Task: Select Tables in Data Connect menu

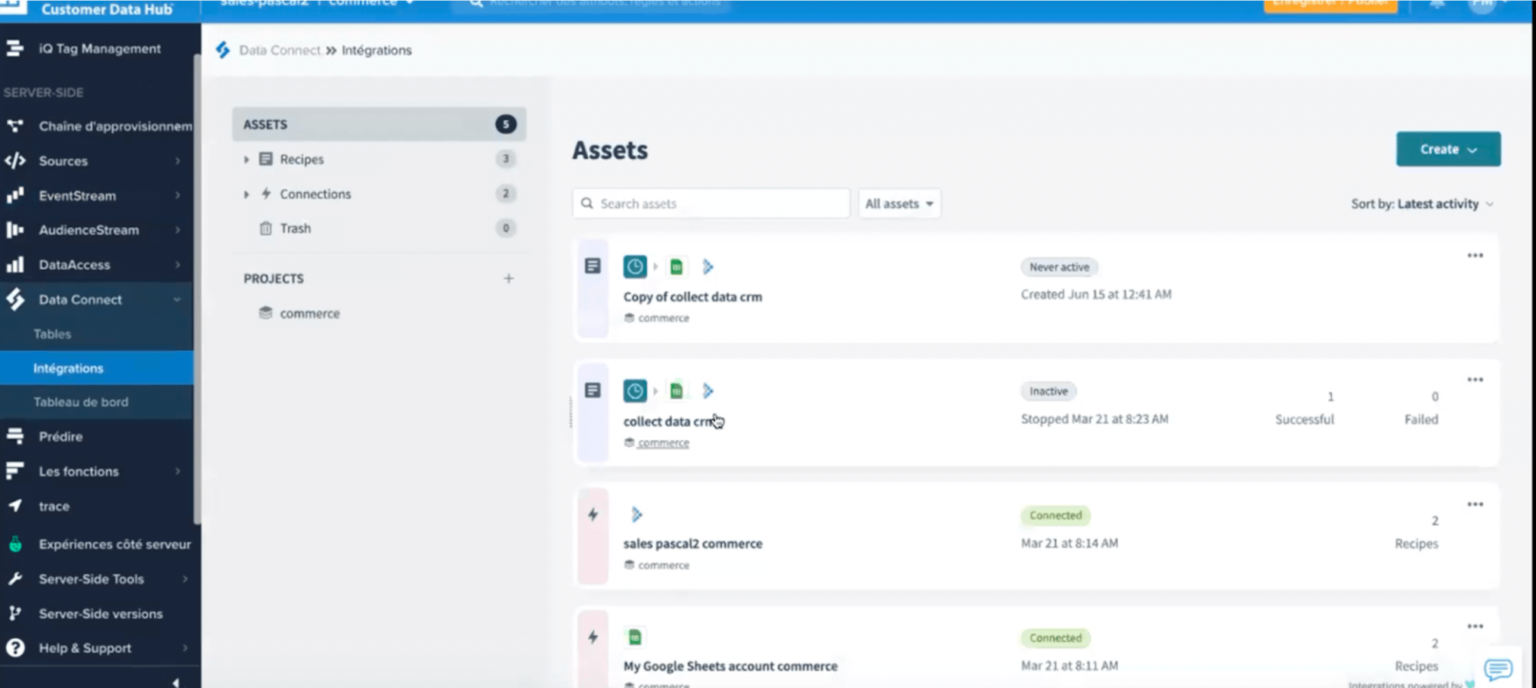Action: tap(52, 334)
